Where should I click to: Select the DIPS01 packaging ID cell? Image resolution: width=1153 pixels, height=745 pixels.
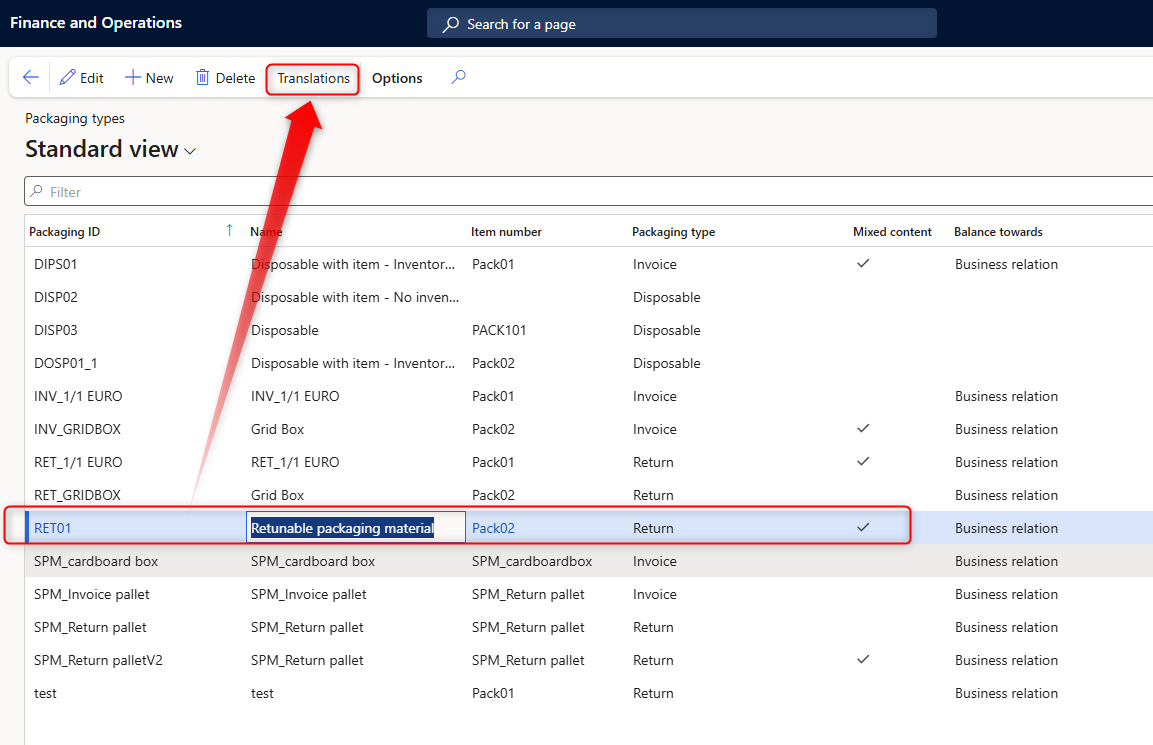[55, 264]
